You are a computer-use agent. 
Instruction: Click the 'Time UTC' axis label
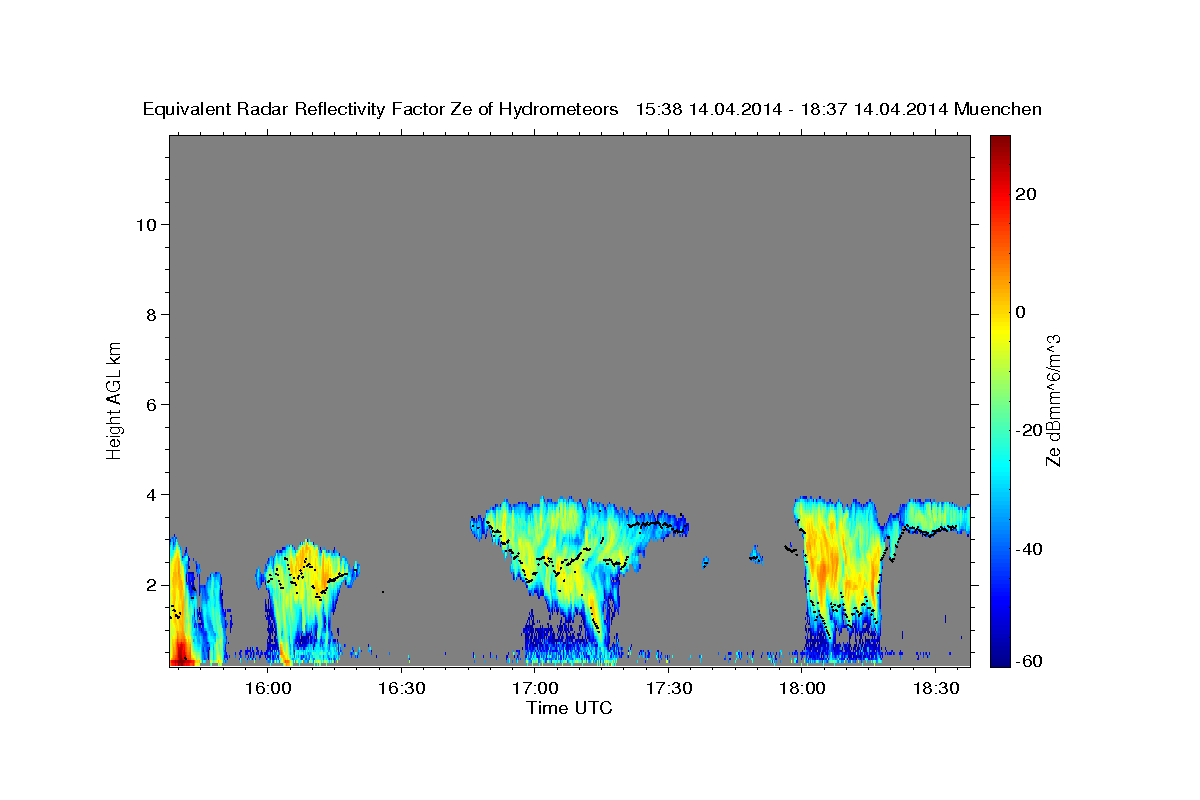569,708
